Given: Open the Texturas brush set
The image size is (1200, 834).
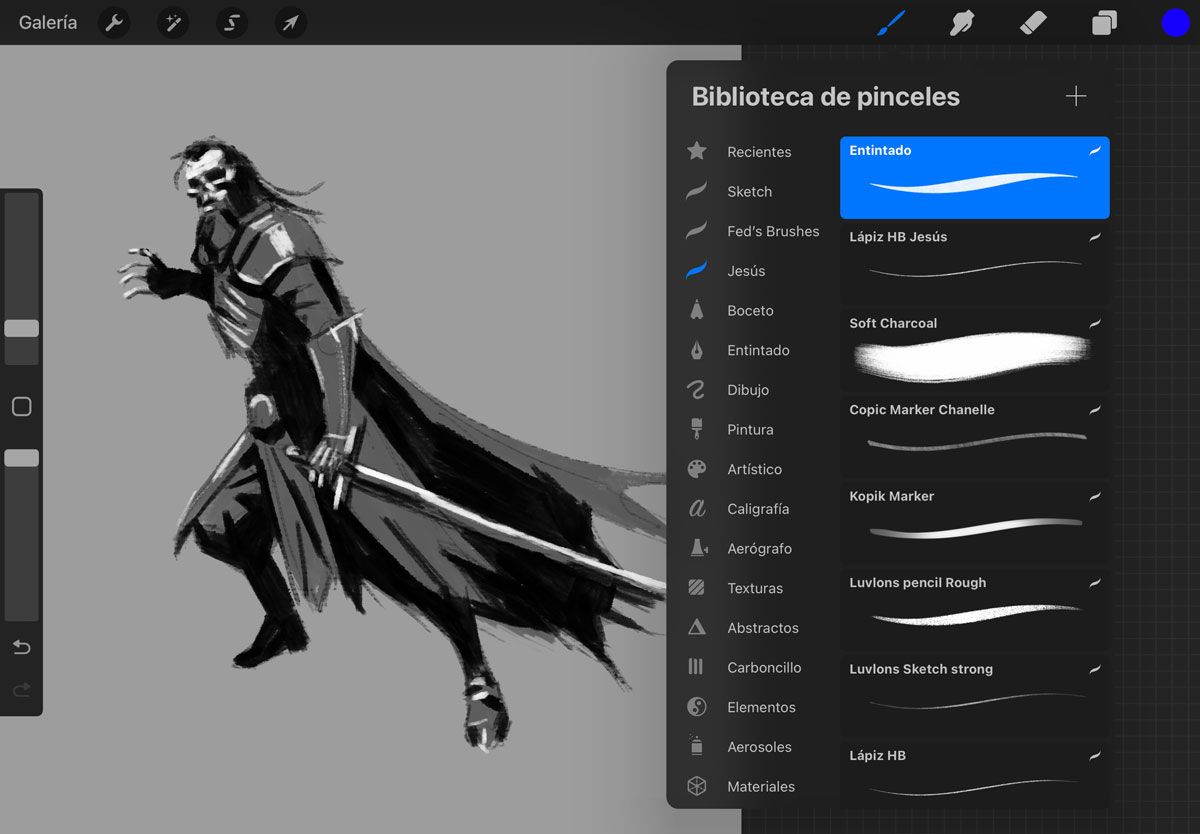Looking at the screenshot, I should pyautogui.click(x=755, y=588).
